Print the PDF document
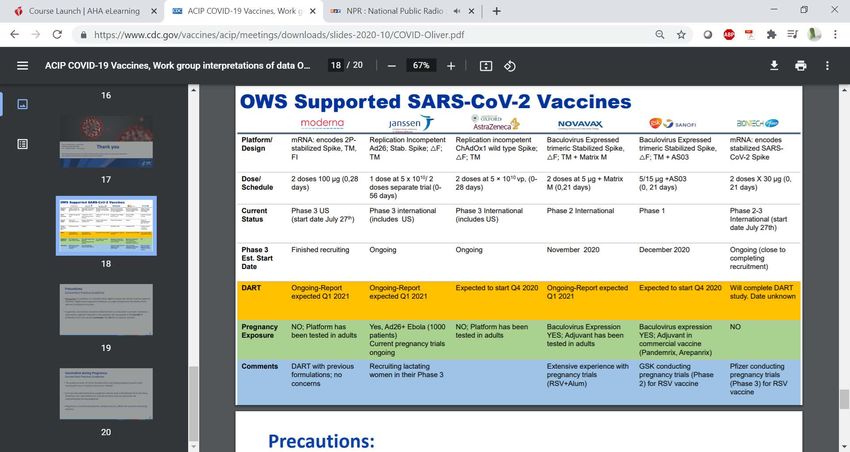Image resolution: width=850 pixels, height=452 pixels. 801,66
